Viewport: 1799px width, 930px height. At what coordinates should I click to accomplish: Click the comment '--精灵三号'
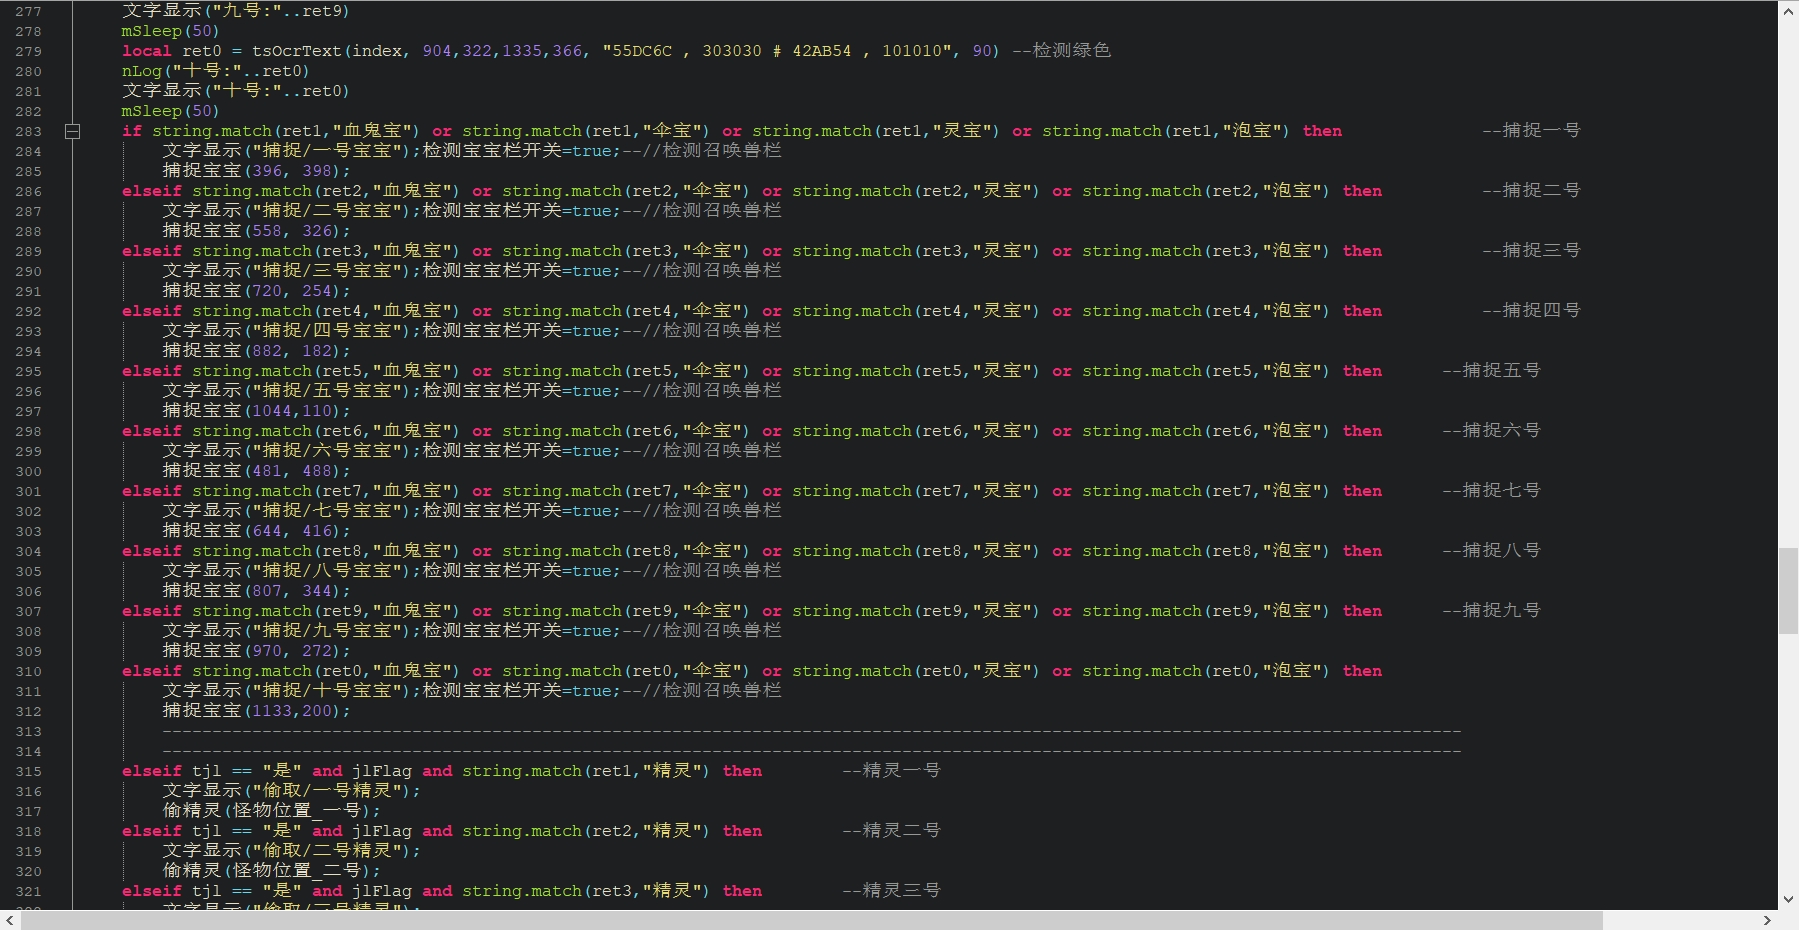click(x=891, y=890)
